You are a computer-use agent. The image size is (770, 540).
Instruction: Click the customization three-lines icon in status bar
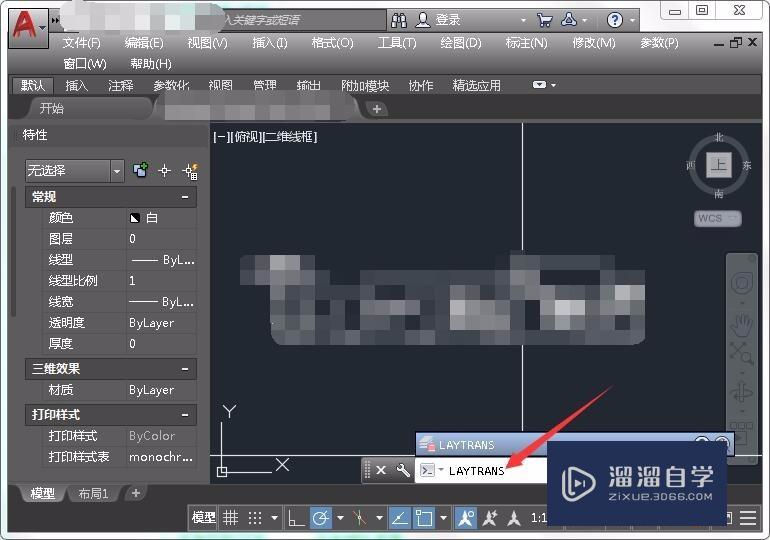pyautogui.click(x=748, y=518)
